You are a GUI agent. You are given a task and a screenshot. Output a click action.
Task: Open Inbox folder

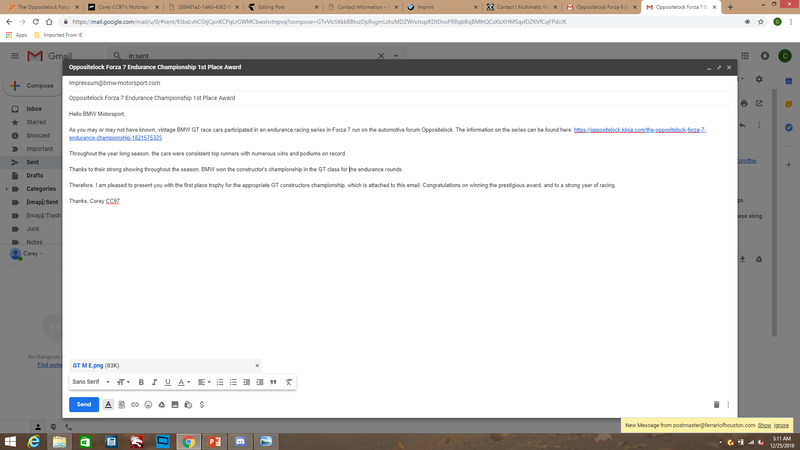click(34, 109)
